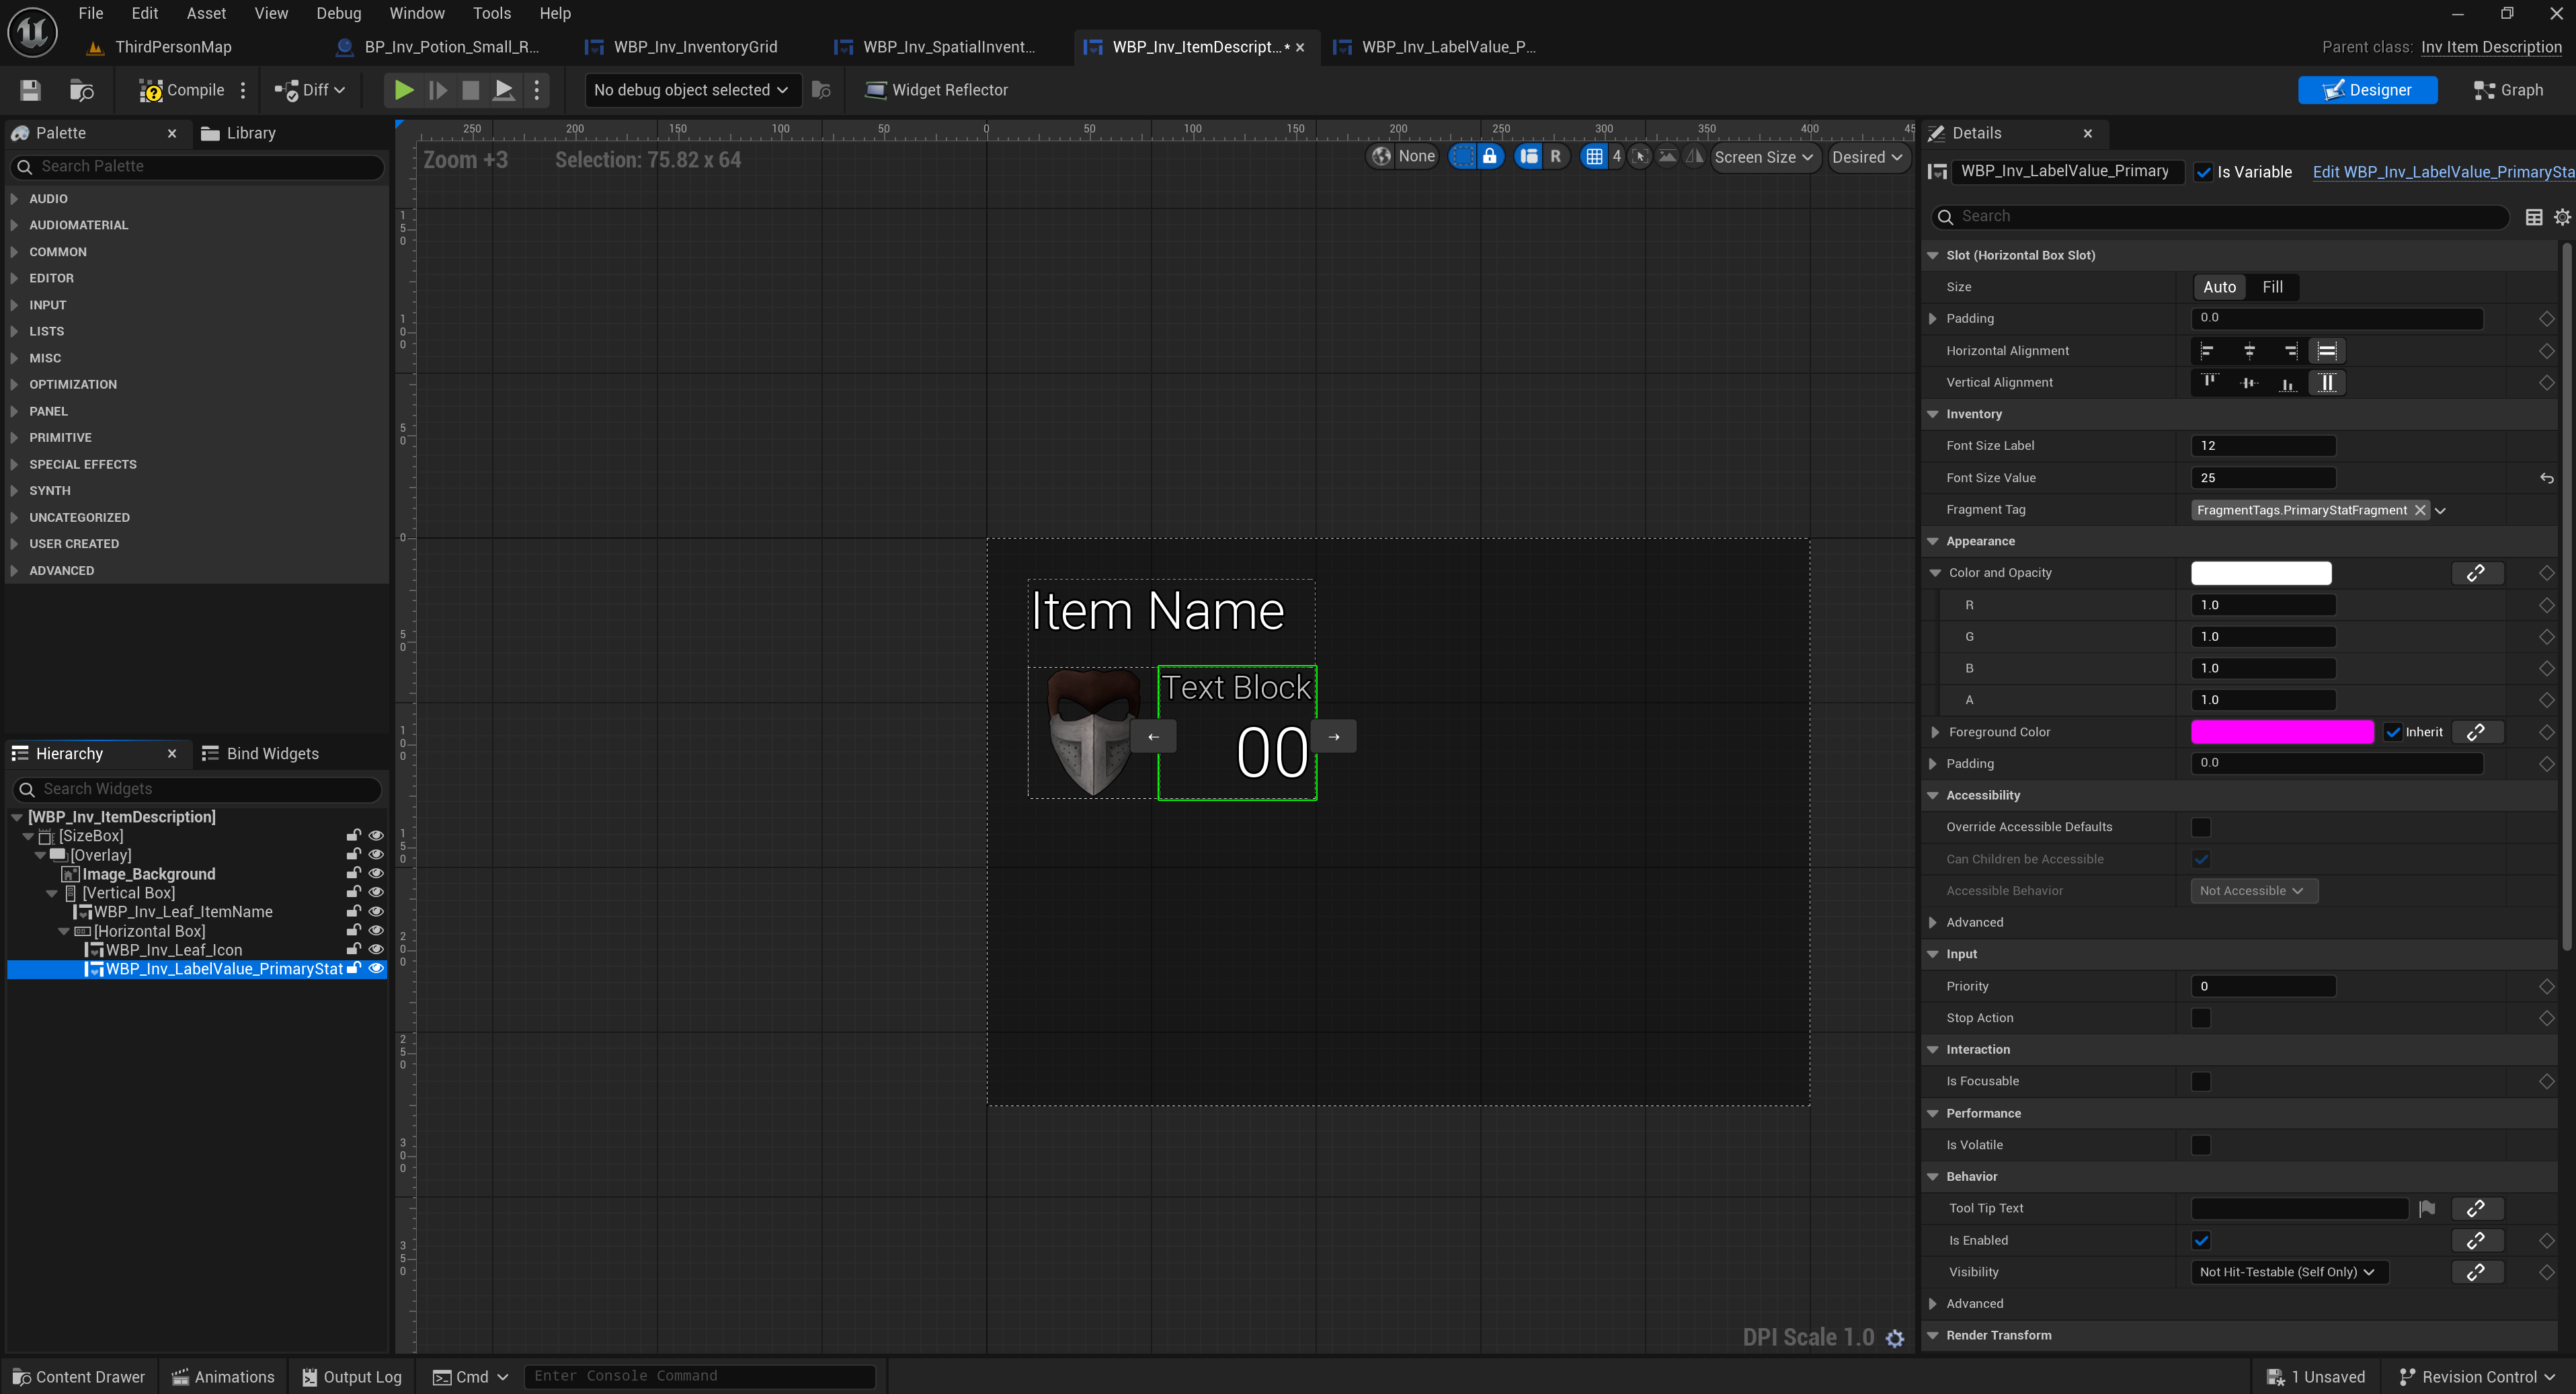Uncheck the Is Variable checkbox

point(2202,172)
